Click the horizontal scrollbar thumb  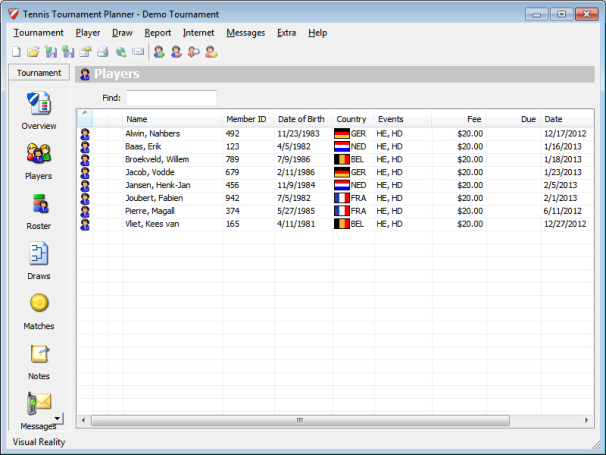pyautogui.click(x=300, y=420)
